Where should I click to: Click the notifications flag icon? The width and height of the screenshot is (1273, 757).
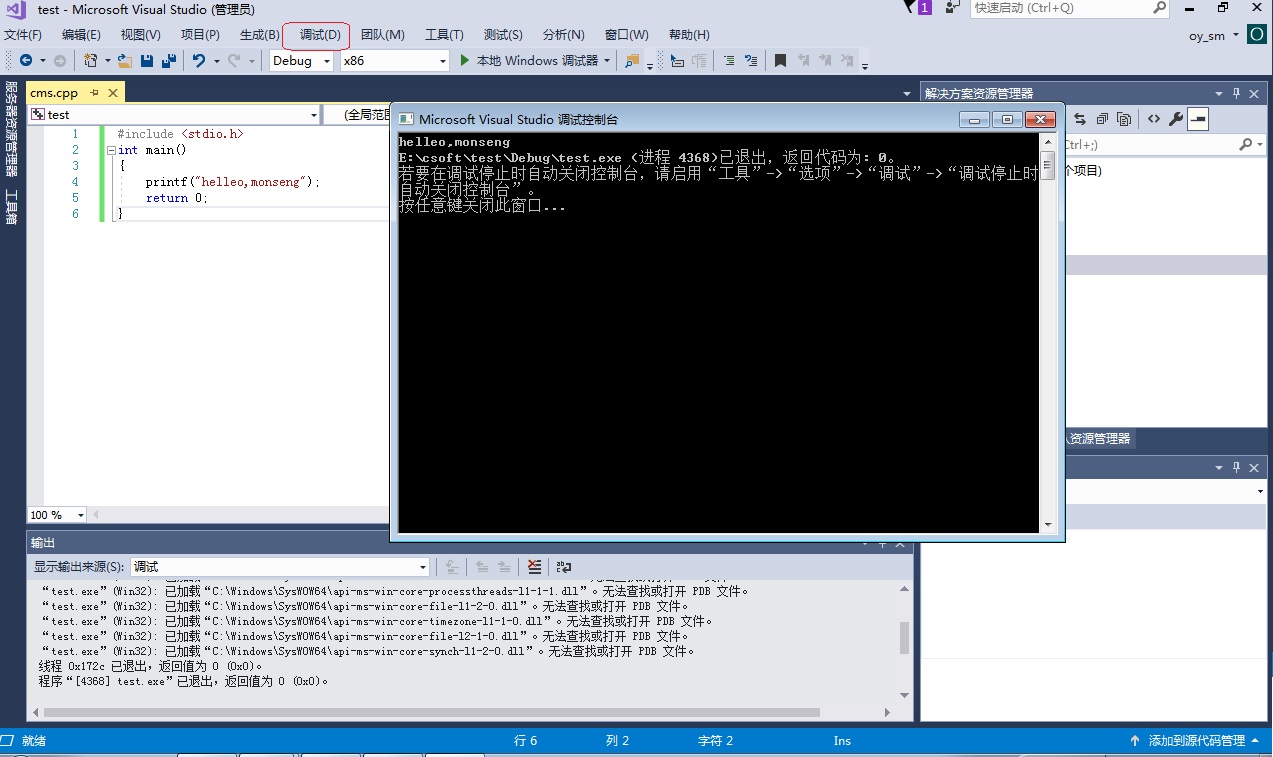pos(910,7)
